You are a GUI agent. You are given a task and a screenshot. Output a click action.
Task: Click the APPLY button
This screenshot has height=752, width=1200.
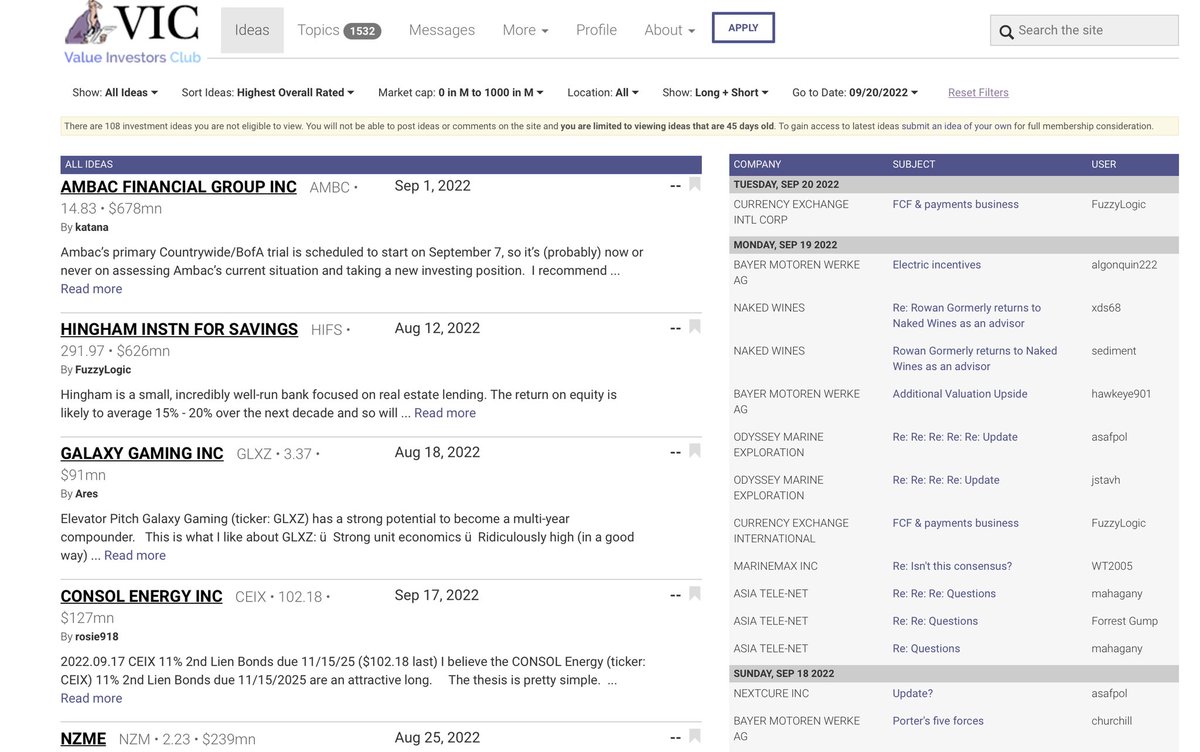(x=743, y=28)
